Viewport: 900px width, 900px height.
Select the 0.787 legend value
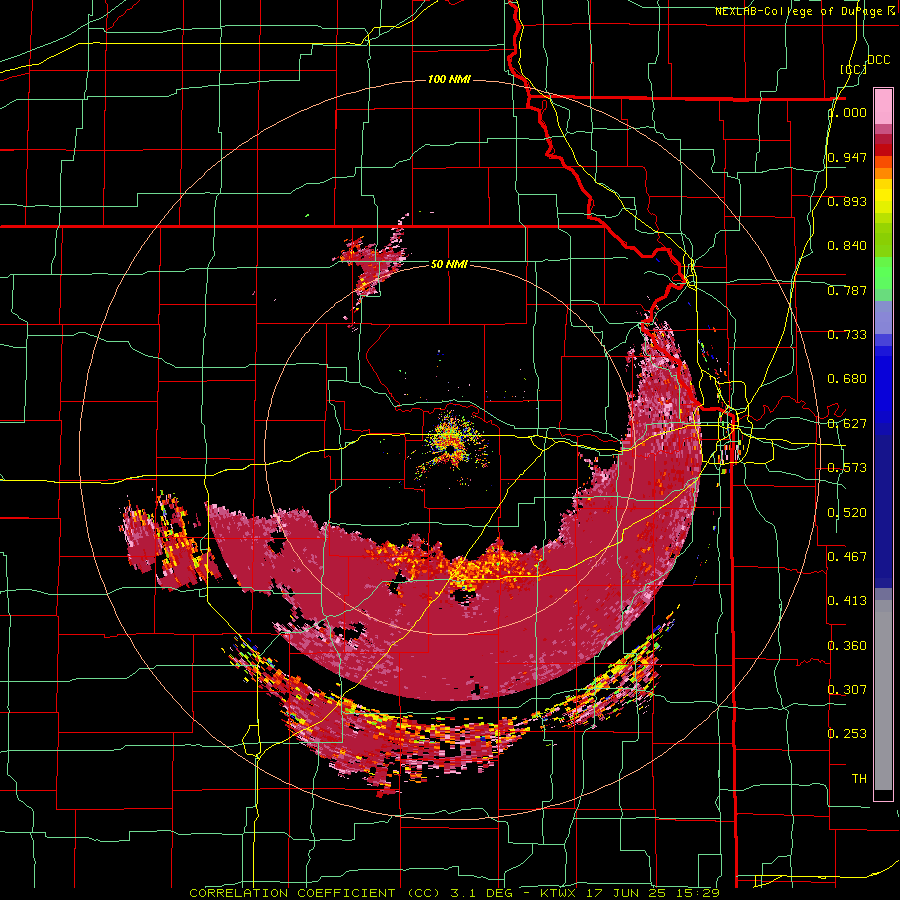pyautogui.click(x=847, y=290)
